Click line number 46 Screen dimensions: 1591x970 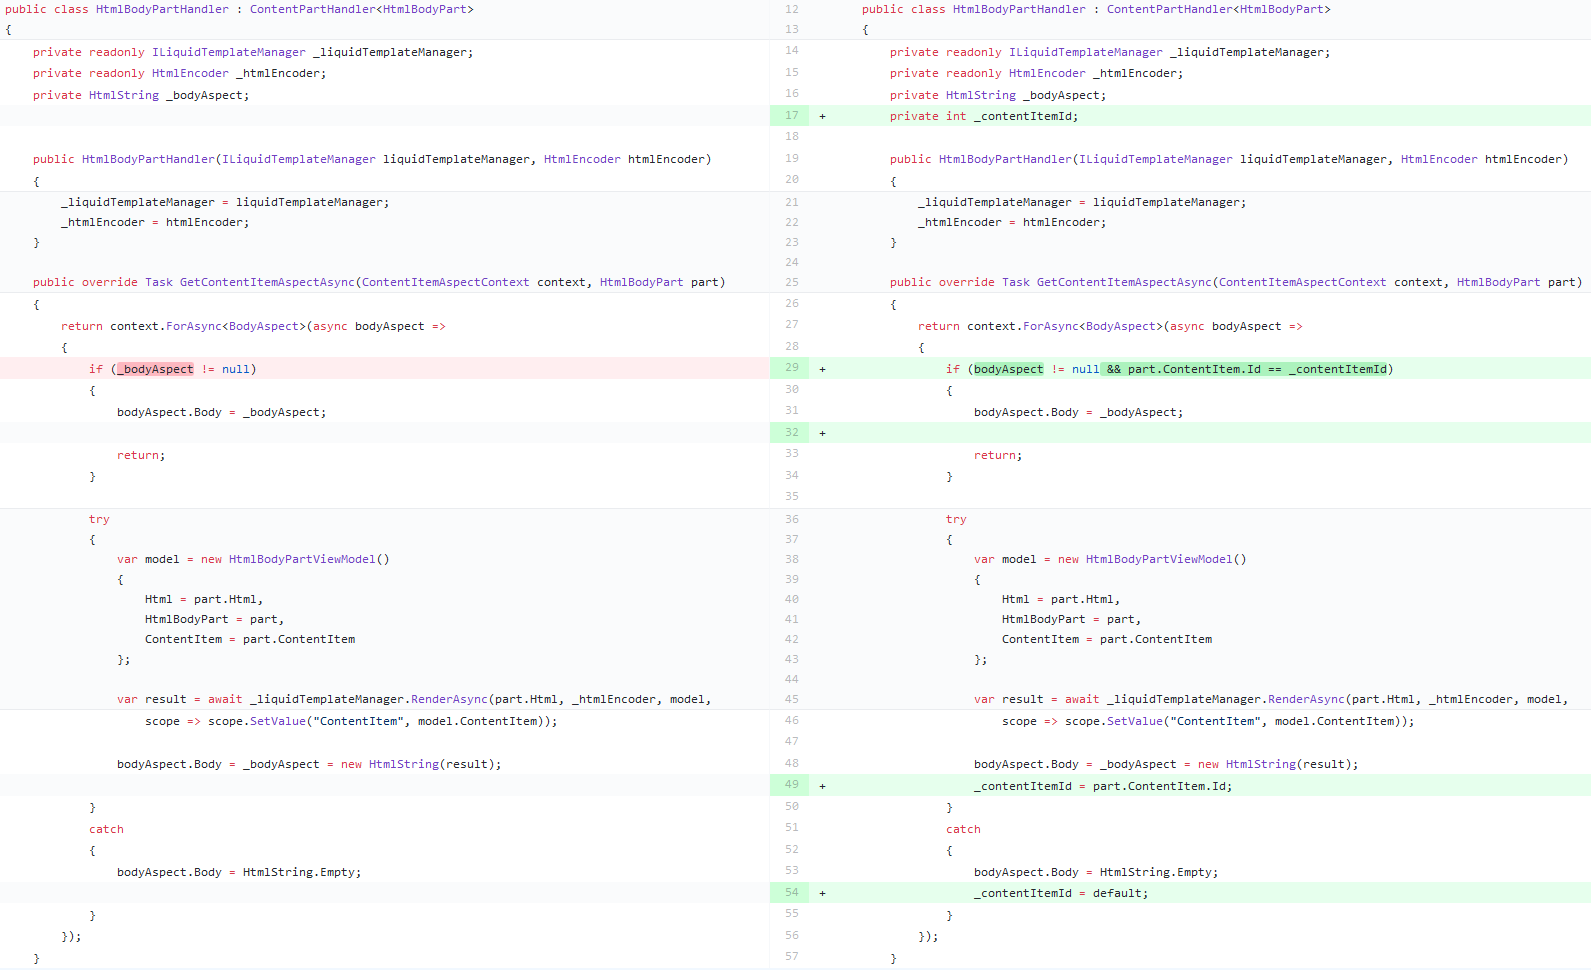click(792, 720)
